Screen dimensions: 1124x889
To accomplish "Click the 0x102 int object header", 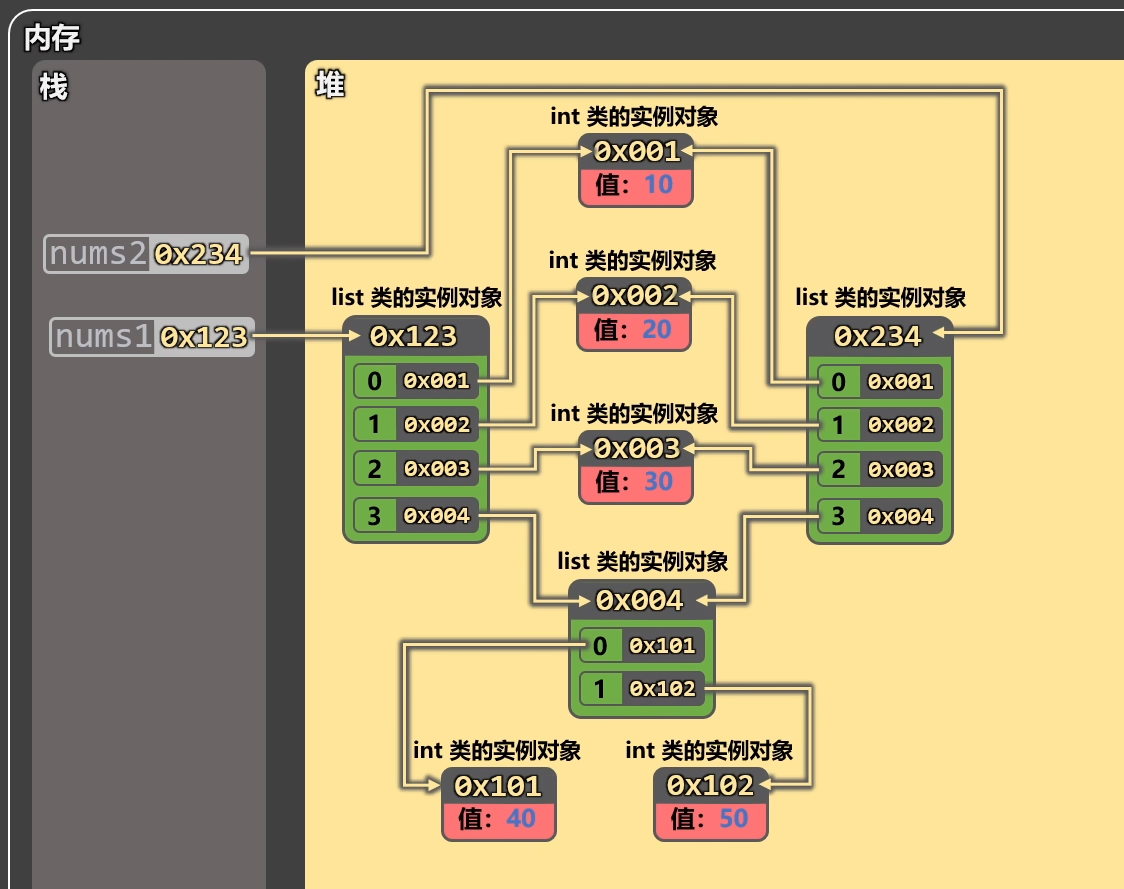I will (x=710, y=786).
